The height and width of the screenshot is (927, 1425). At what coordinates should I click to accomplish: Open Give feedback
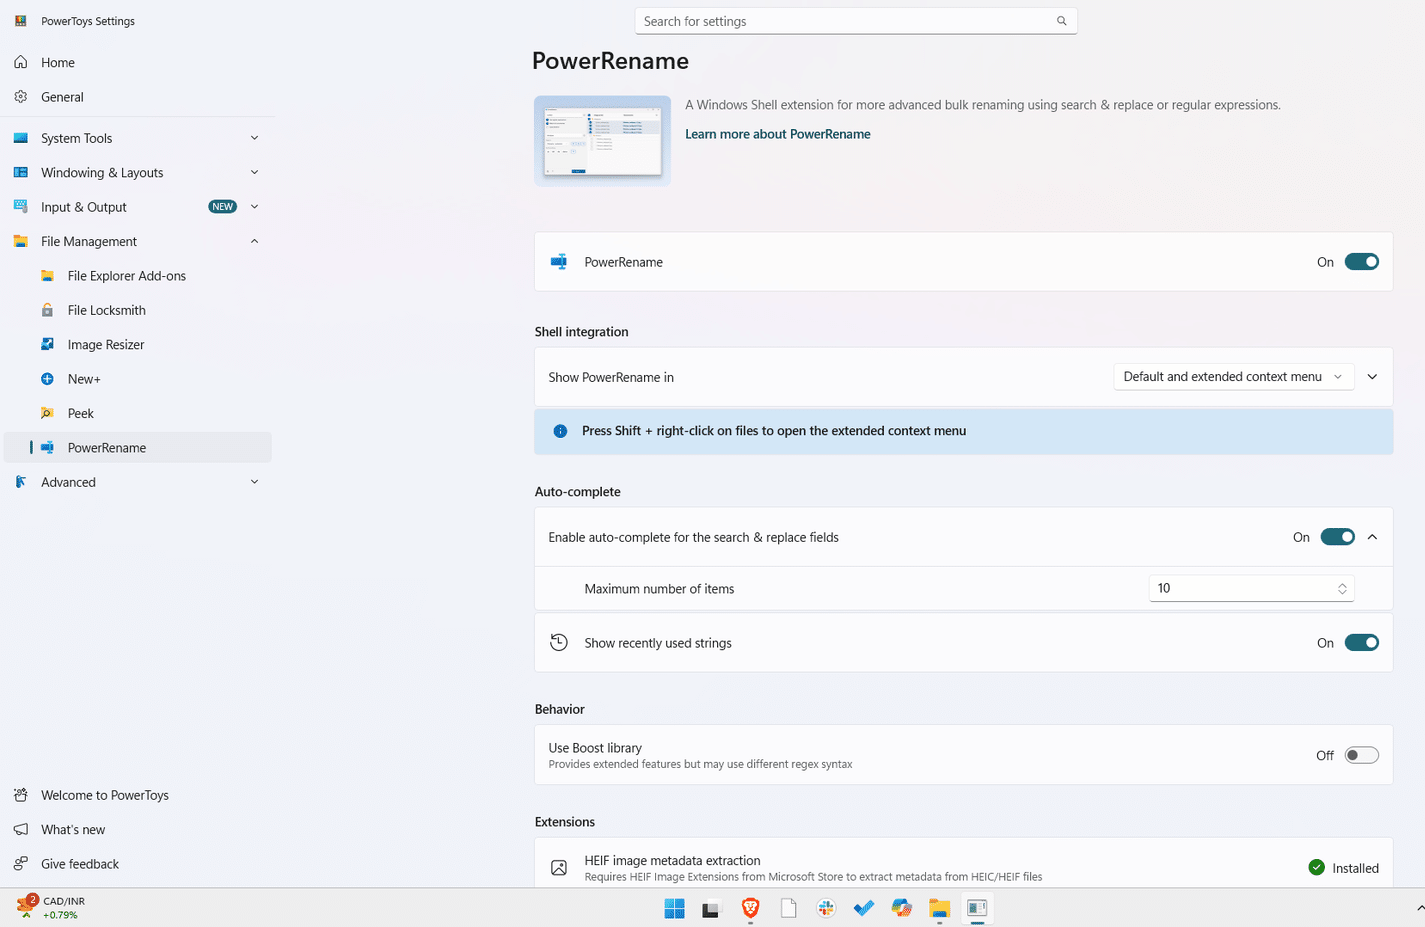pos(137,864)
